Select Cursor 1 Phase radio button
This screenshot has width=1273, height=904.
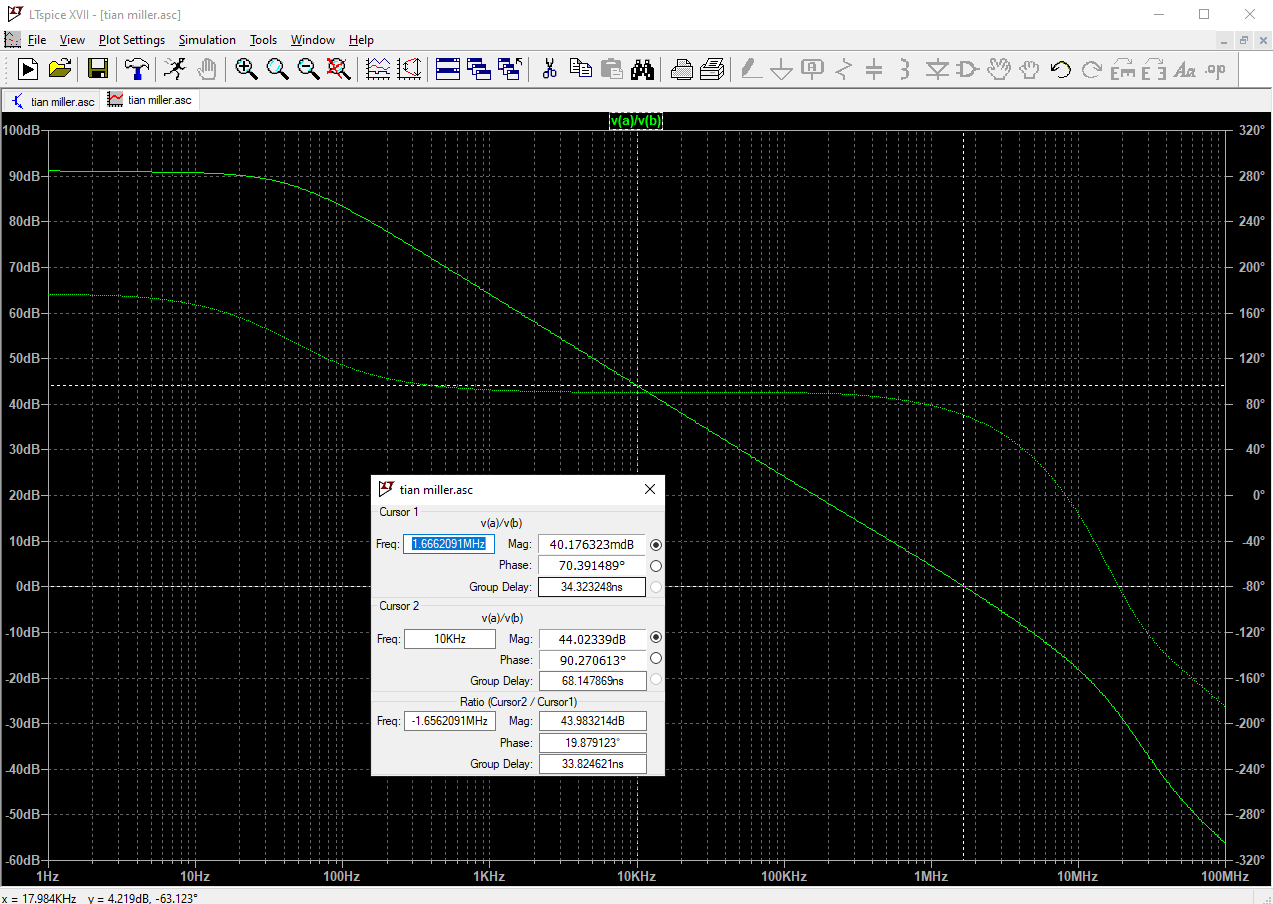pos(656,566)
